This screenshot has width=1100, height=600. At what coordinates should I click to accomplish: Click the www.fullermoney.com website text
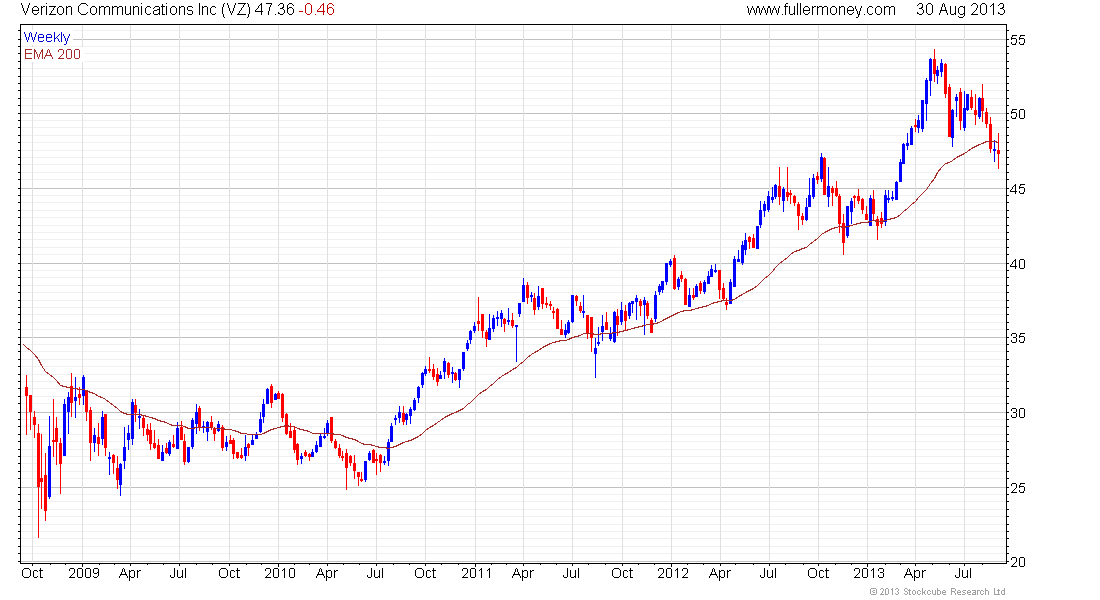(x=821, y=10)
